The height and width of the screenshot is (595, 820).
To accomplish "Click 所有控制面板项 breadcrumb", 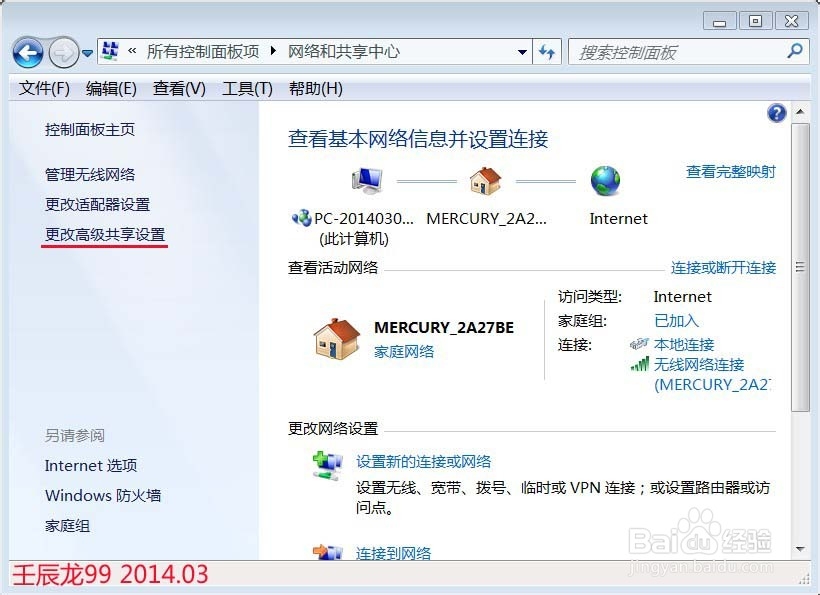I will point(203,52).
